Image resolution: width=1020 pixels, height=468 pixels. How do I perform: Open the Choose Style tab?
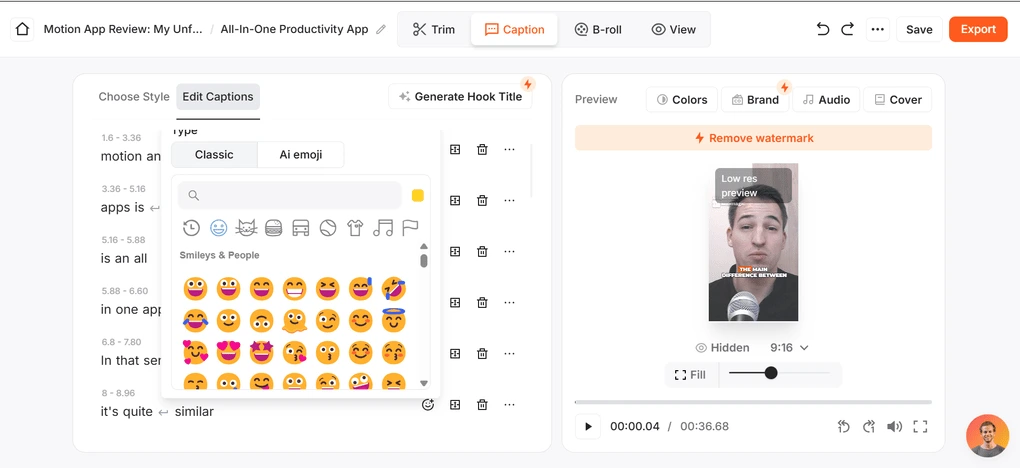(x=134, y=97)
